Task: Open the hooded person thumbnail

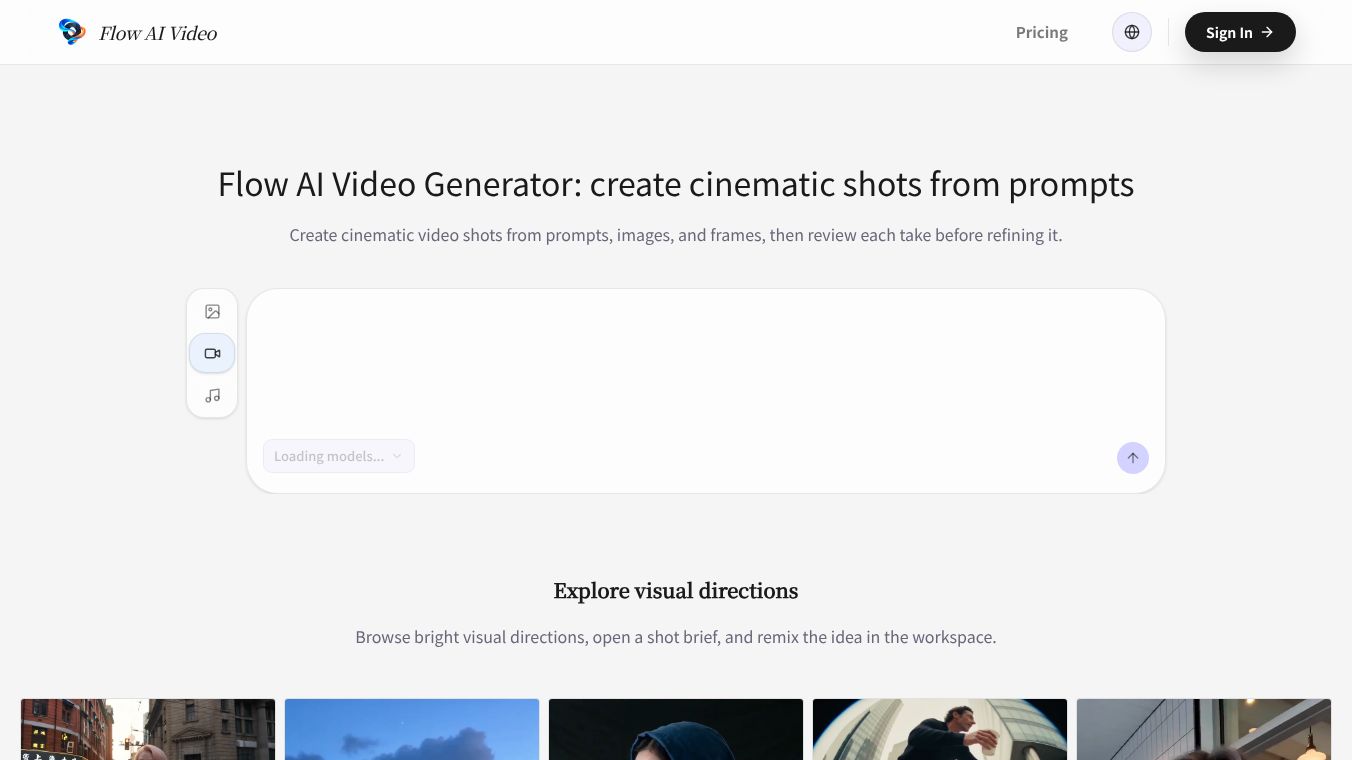Action: tap(676, 729)
